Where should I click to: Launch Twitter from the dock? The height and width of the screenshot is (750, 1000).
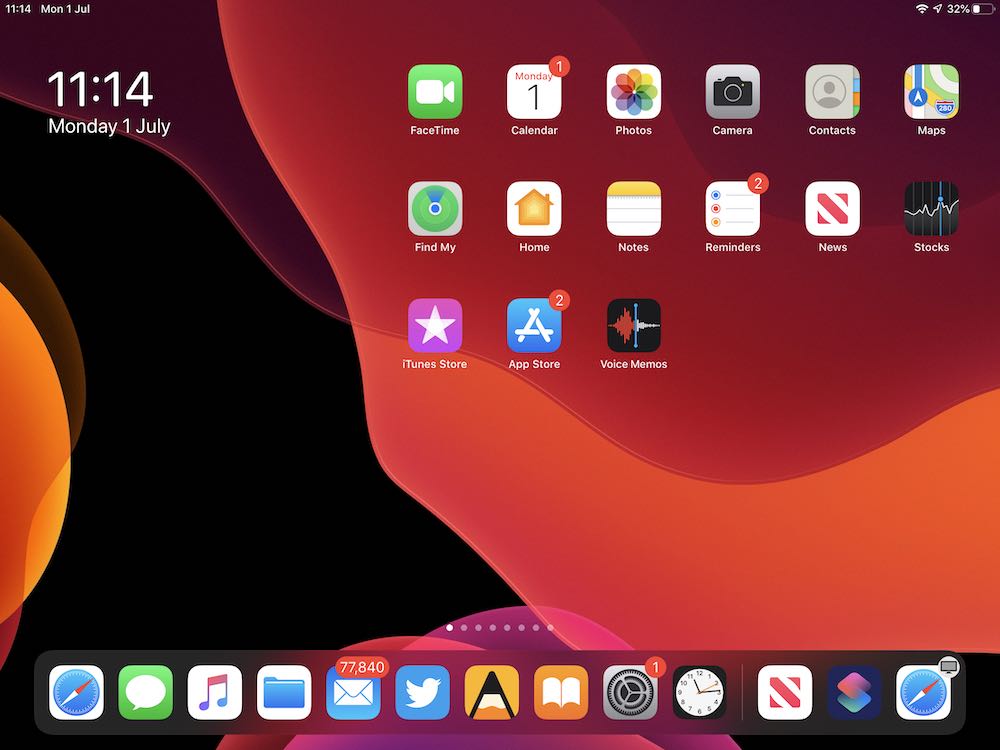[x=423, y=693]
